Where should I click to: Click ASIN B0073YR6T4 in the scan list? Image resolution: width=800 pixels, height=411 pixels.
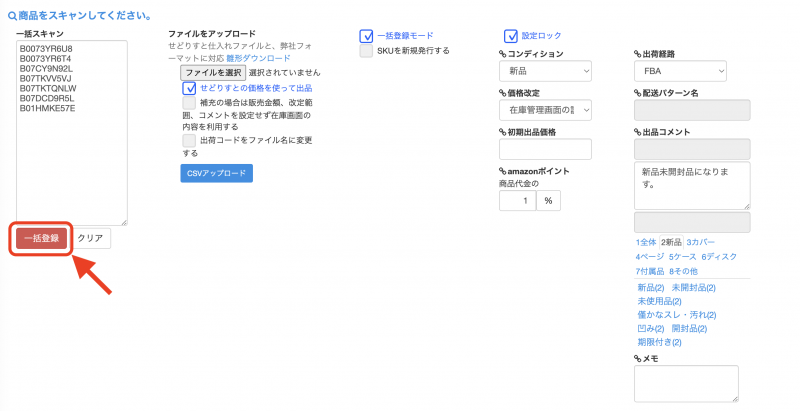45,59
